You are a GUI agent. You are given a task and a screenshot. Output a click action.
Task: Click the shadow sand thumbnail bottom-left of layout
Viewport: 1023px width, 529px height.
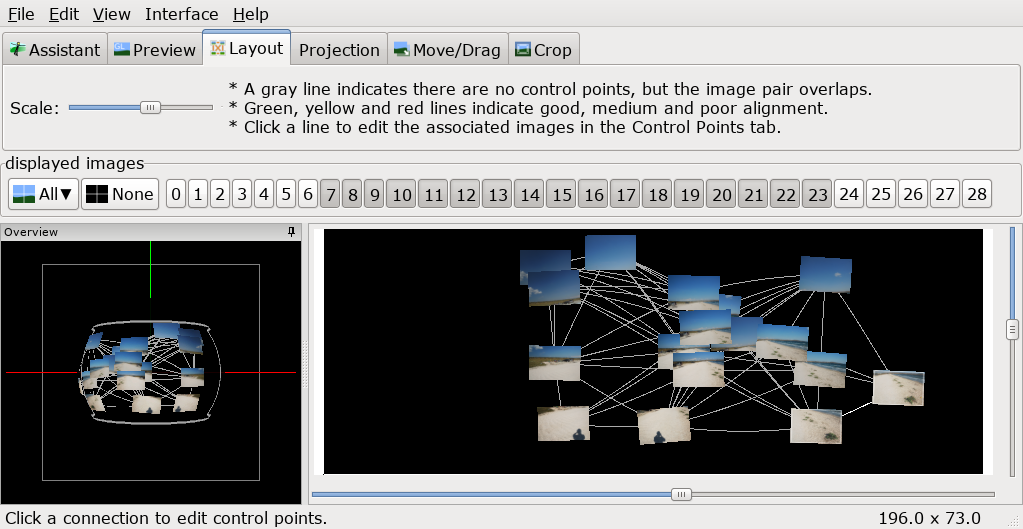pyautogui.click(x=564, y=423)
